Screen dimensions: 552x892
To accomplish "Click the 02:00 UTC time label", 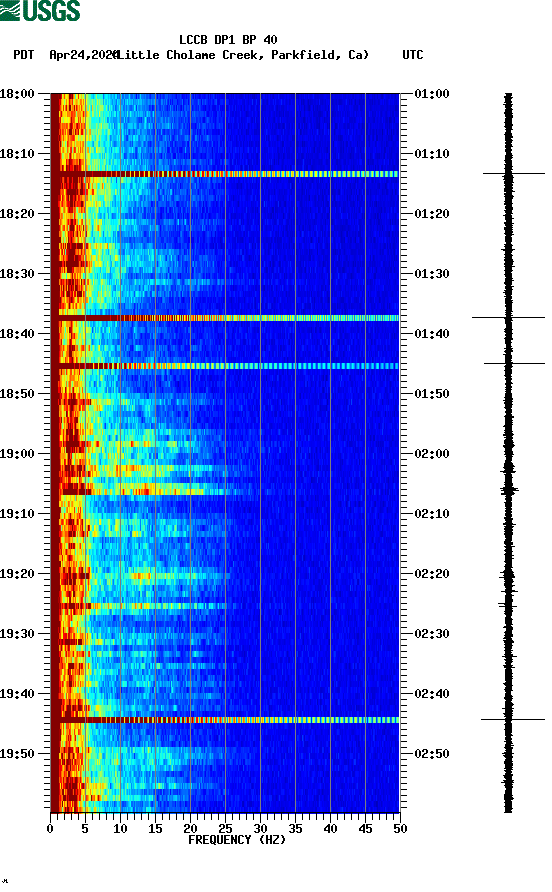I will tap(432, 453).
